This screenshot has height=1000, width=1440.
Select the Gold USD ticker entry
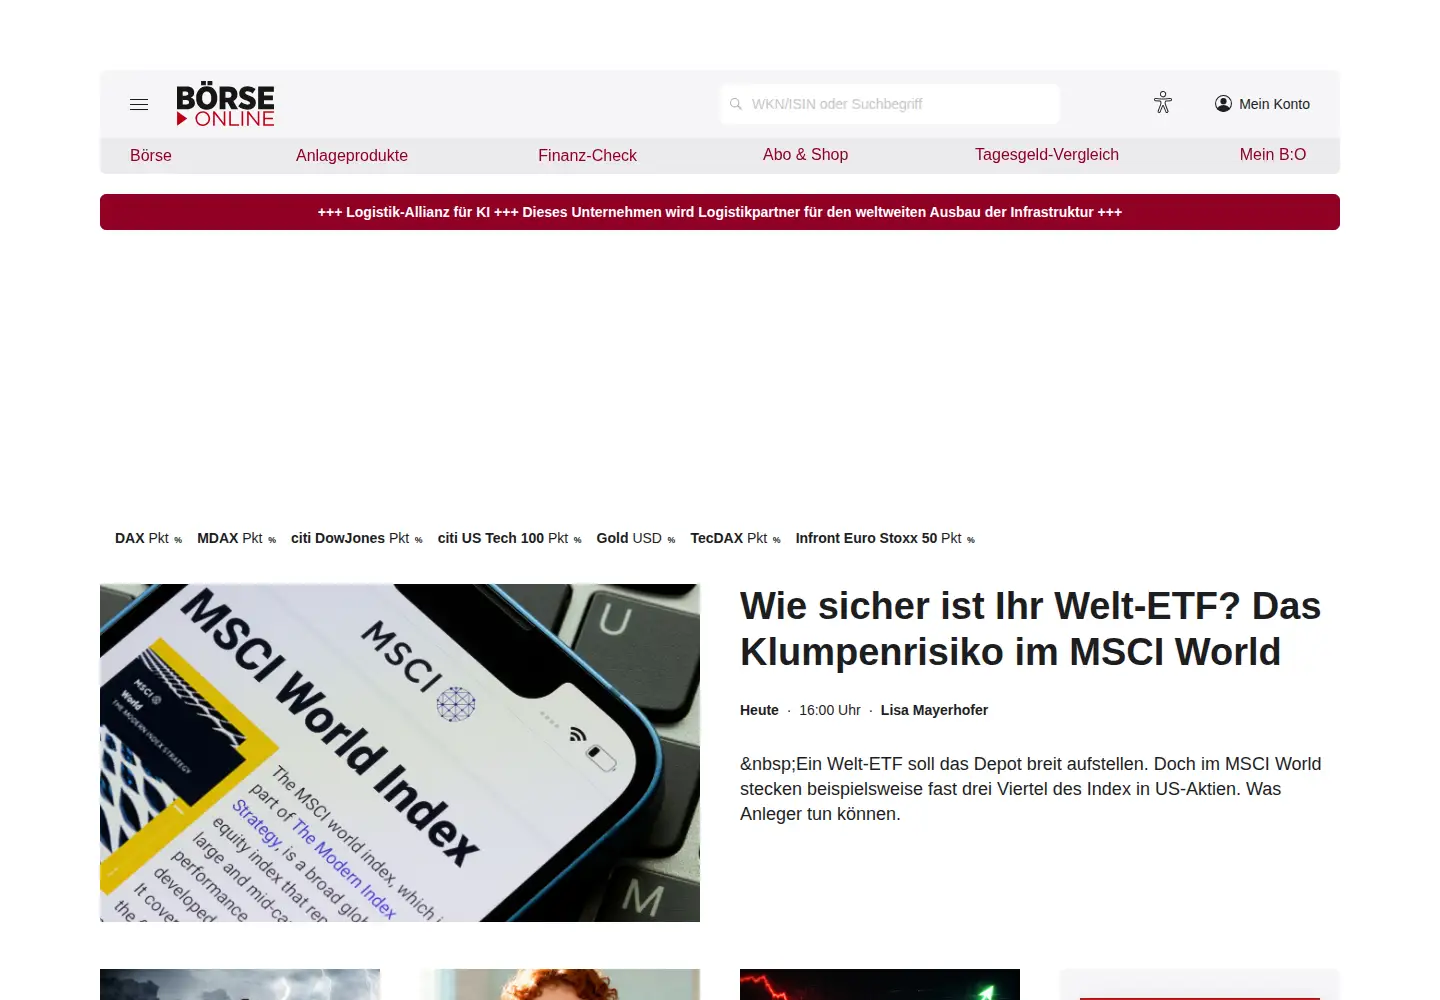click(x=636, y=538)
